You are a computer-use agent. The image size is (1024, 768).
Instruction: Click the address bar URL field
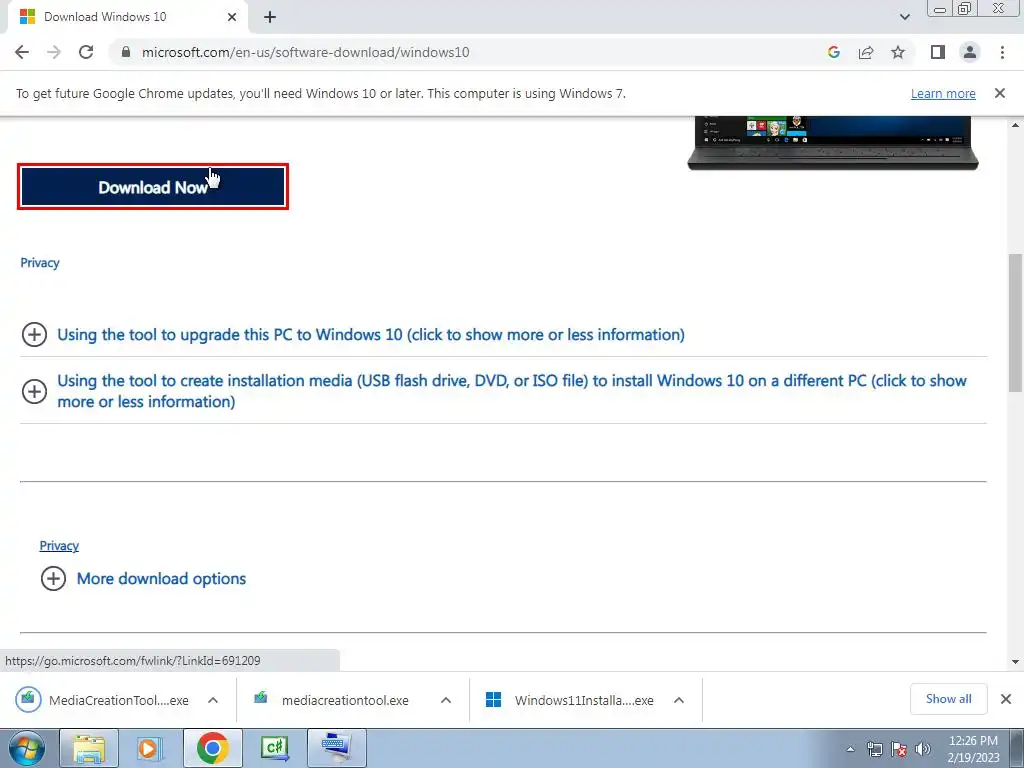pyautogui.click(x=306, y=52)
